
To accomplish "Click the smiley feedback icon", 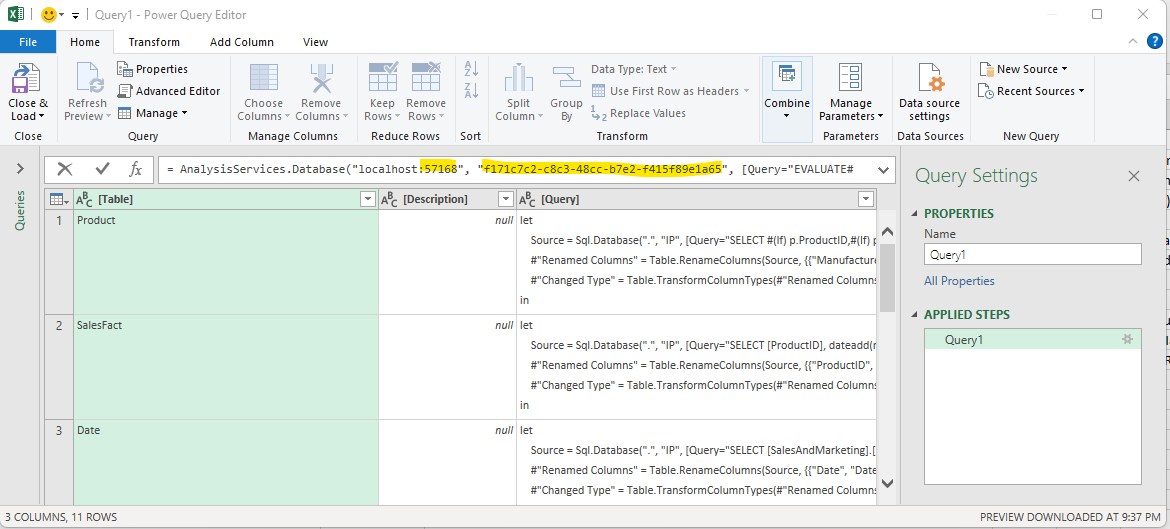I will tap(49, 15).
